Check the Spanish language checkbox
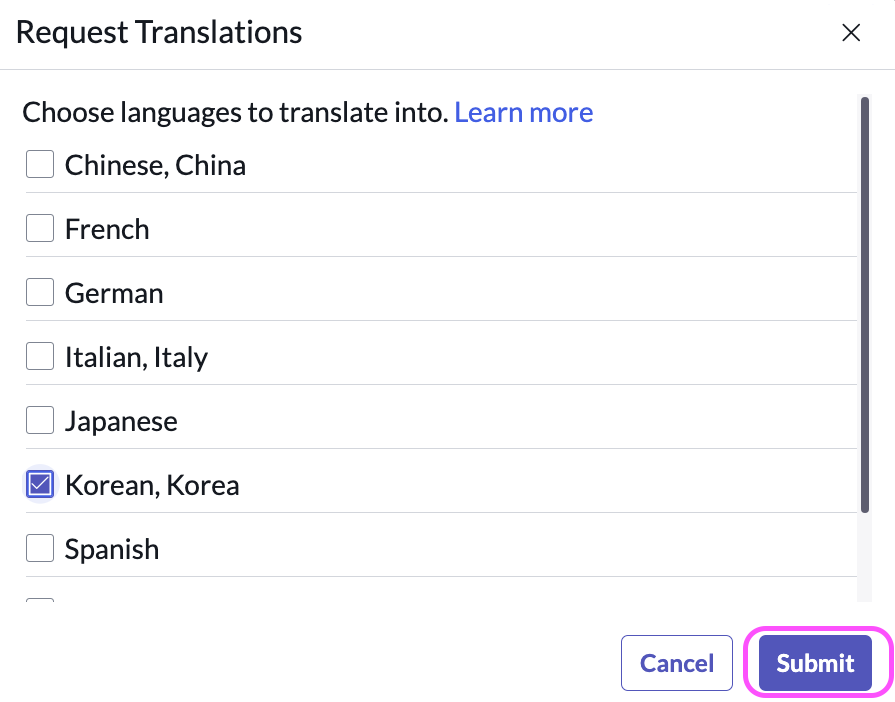 (x=39, y=547)
